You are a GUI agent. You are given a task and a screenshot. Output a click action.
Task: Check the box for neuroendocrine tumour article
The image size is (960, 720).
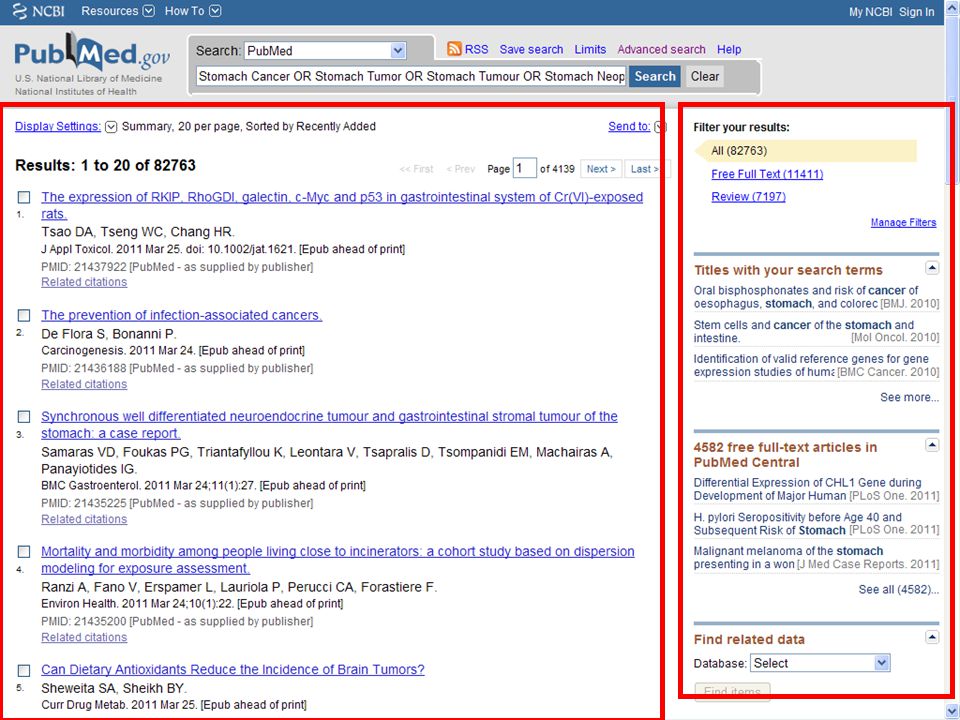click(24, 417)
